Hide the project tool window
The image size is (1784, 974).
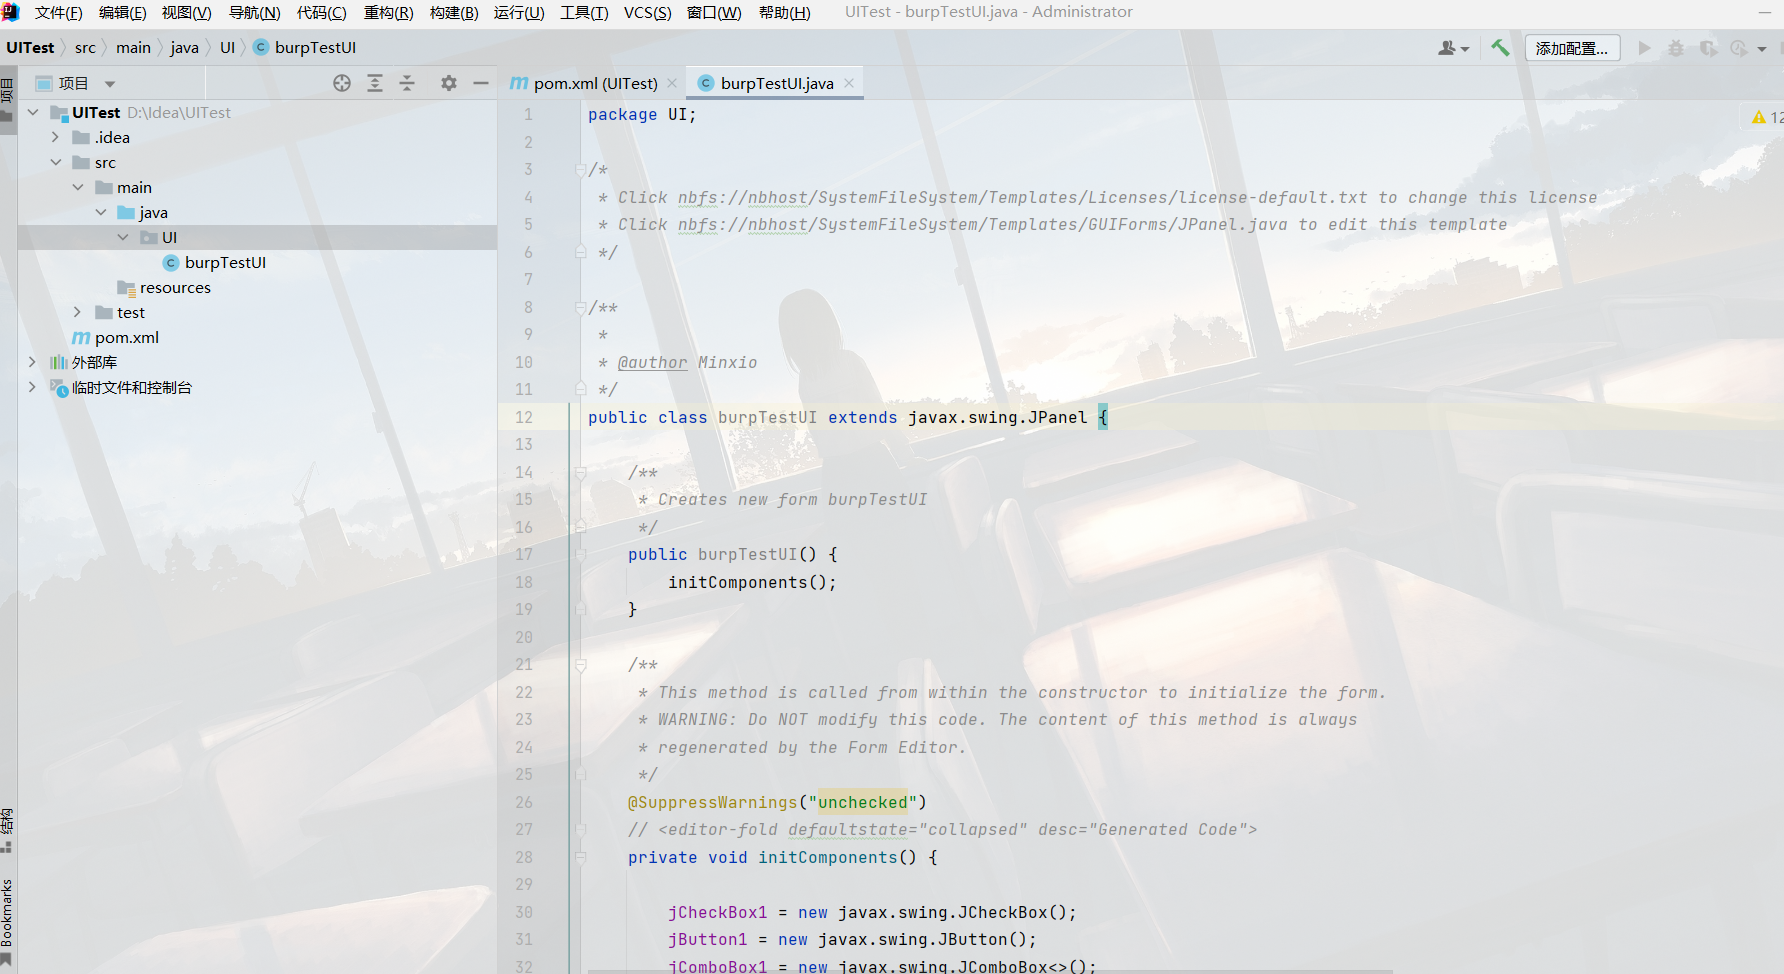(x=481, y=83)
